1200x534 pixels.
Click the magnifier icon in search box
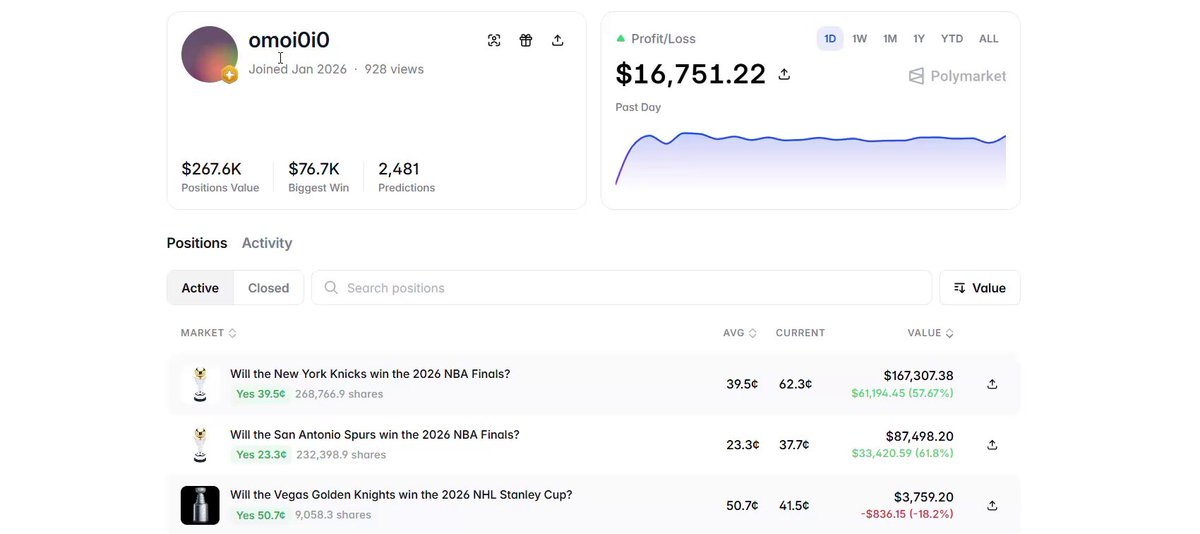tap(331, 288)
